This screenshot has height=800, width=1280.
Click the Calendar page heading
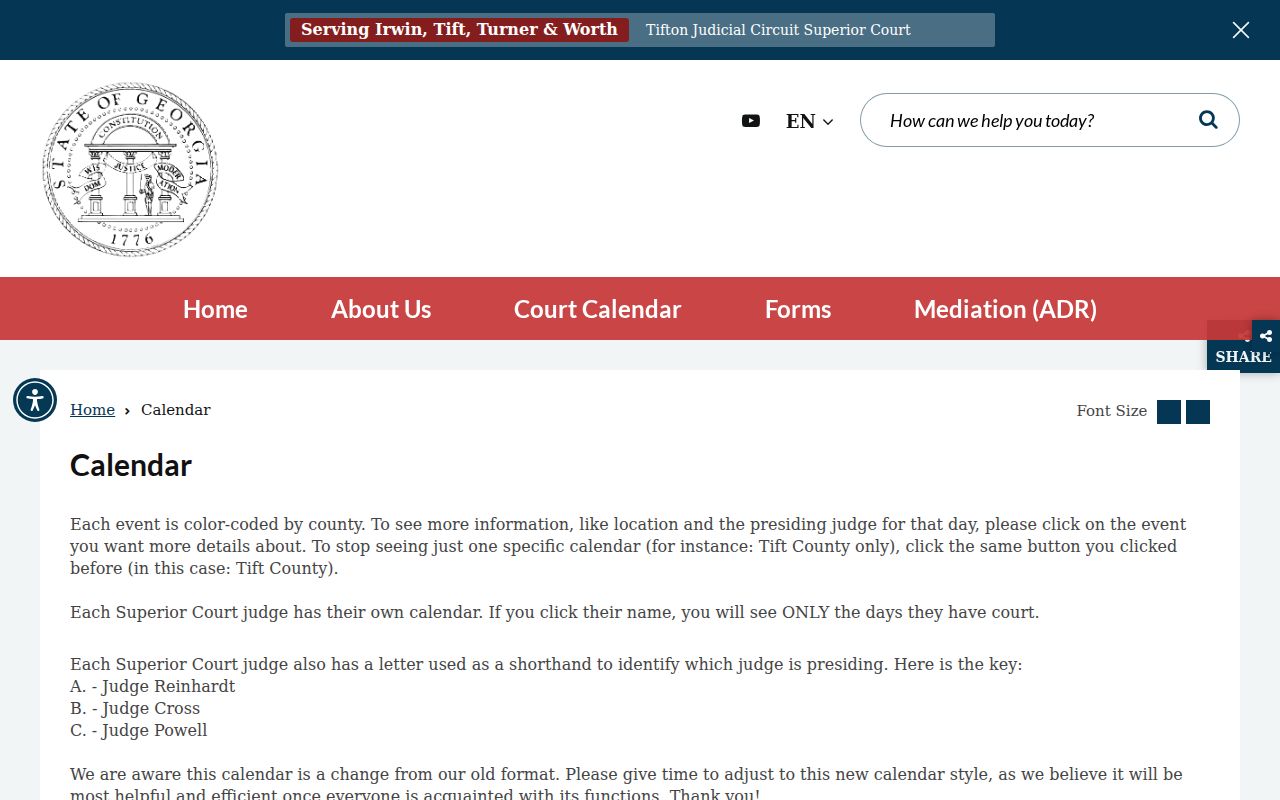131,465
